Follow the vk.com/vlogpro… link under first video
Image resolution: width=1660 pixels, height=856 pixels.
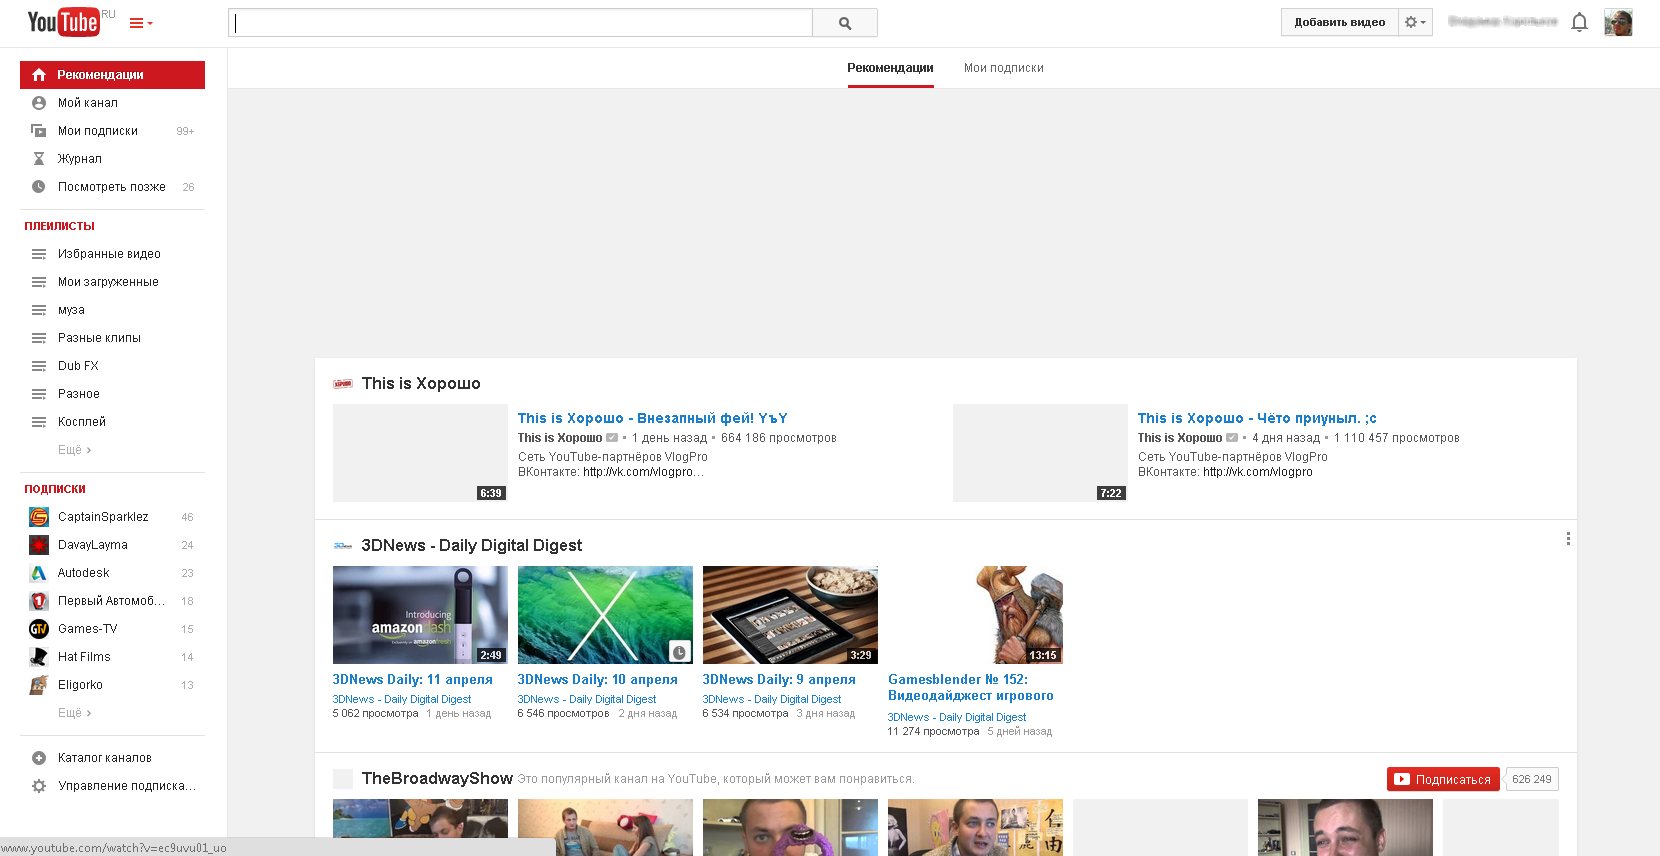click(x=643, y=472)
